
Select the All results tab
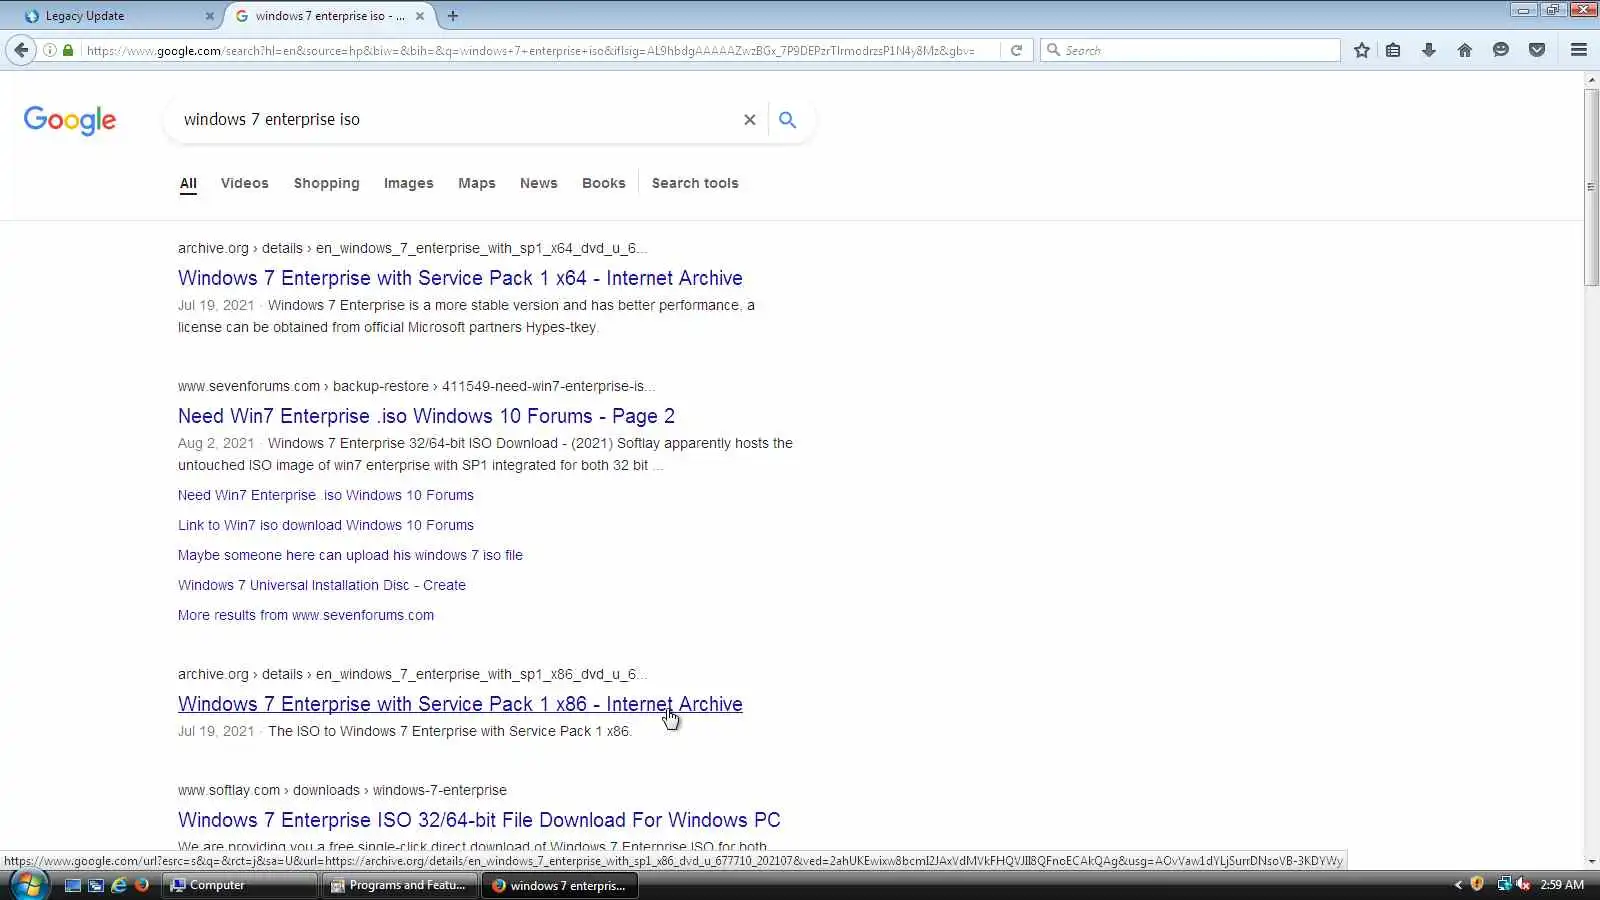[188, 183]
